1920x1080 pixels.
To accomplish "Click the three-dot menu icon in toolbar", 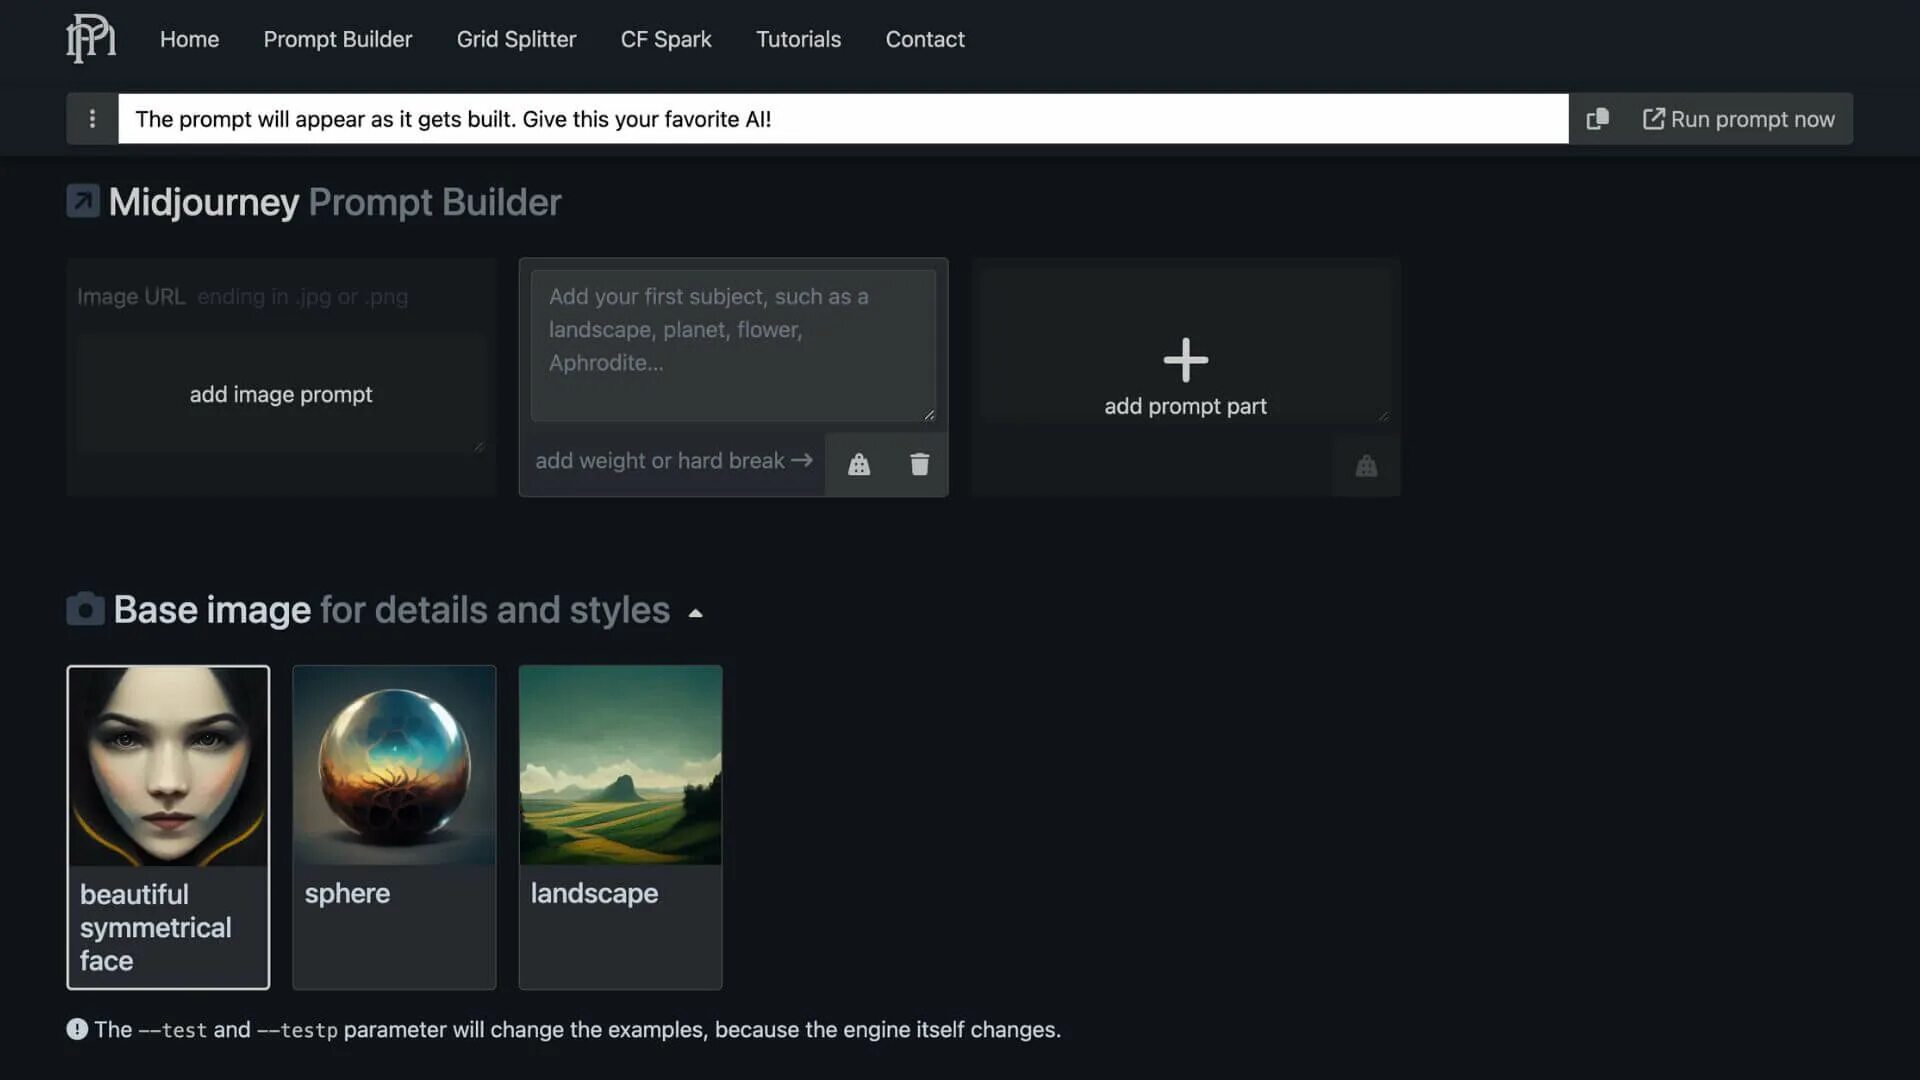I will [92, 119].
